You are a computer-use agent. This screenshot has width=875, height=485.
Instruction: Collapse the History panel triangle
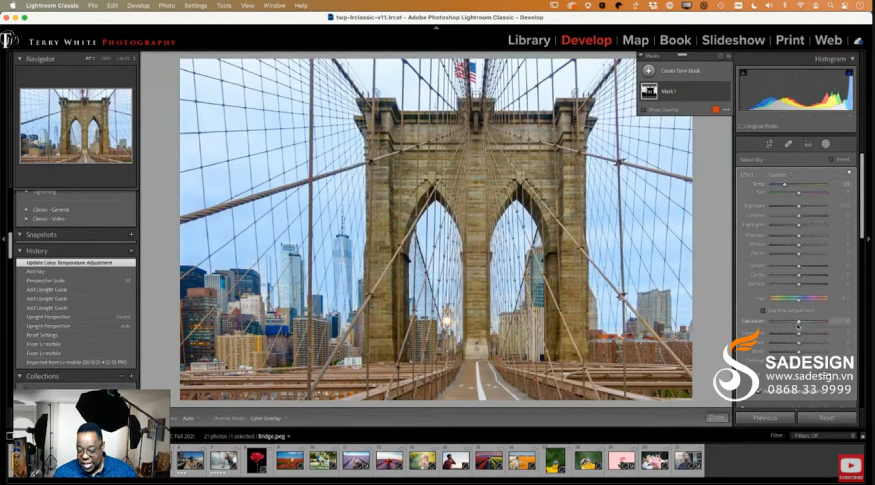(x=20, y=251)
